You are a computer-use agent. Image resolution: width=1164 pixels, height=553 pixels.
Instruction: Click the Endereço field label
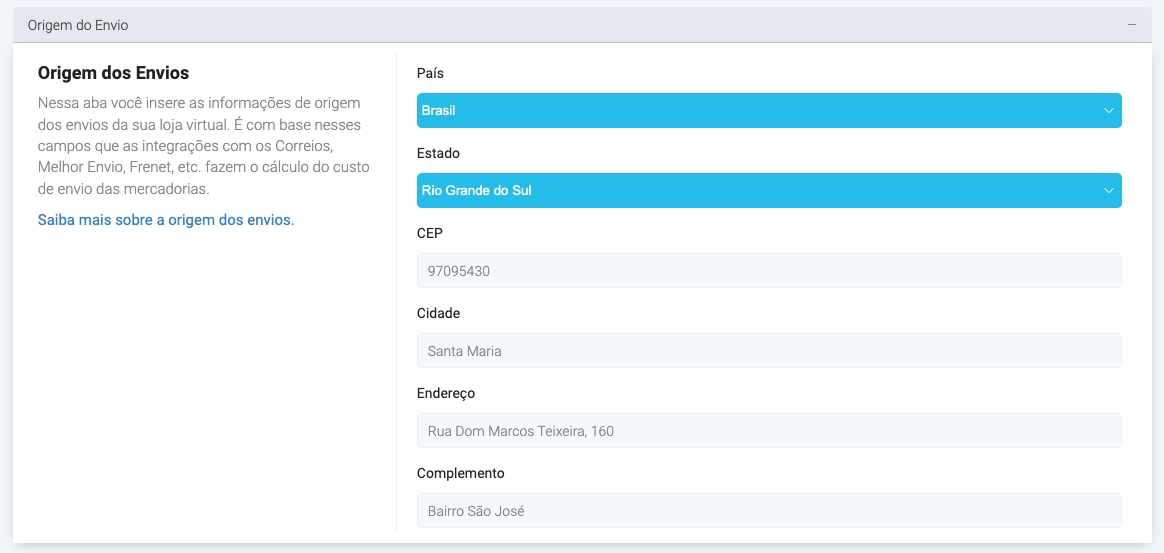[x=446, y=393]
